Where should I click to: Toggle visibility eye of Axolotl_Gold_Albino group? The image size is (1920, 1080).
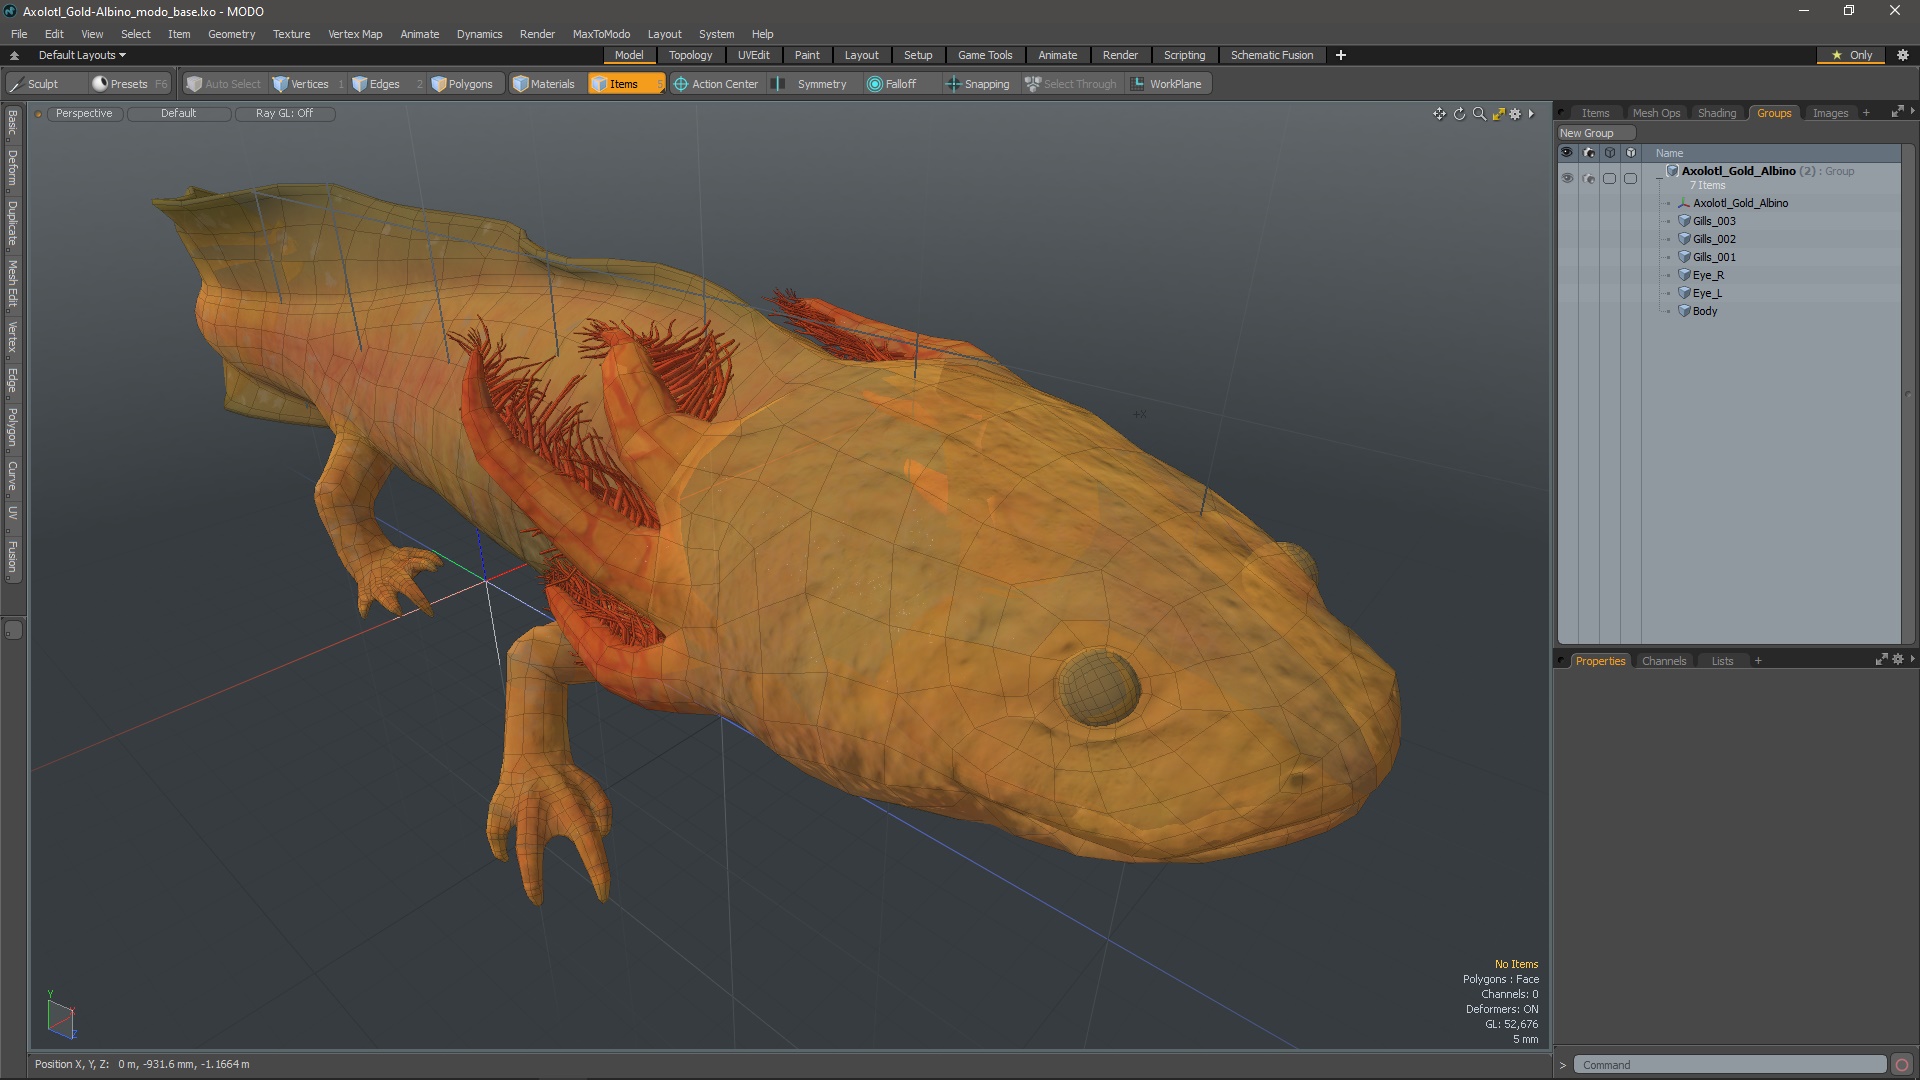1567,178
